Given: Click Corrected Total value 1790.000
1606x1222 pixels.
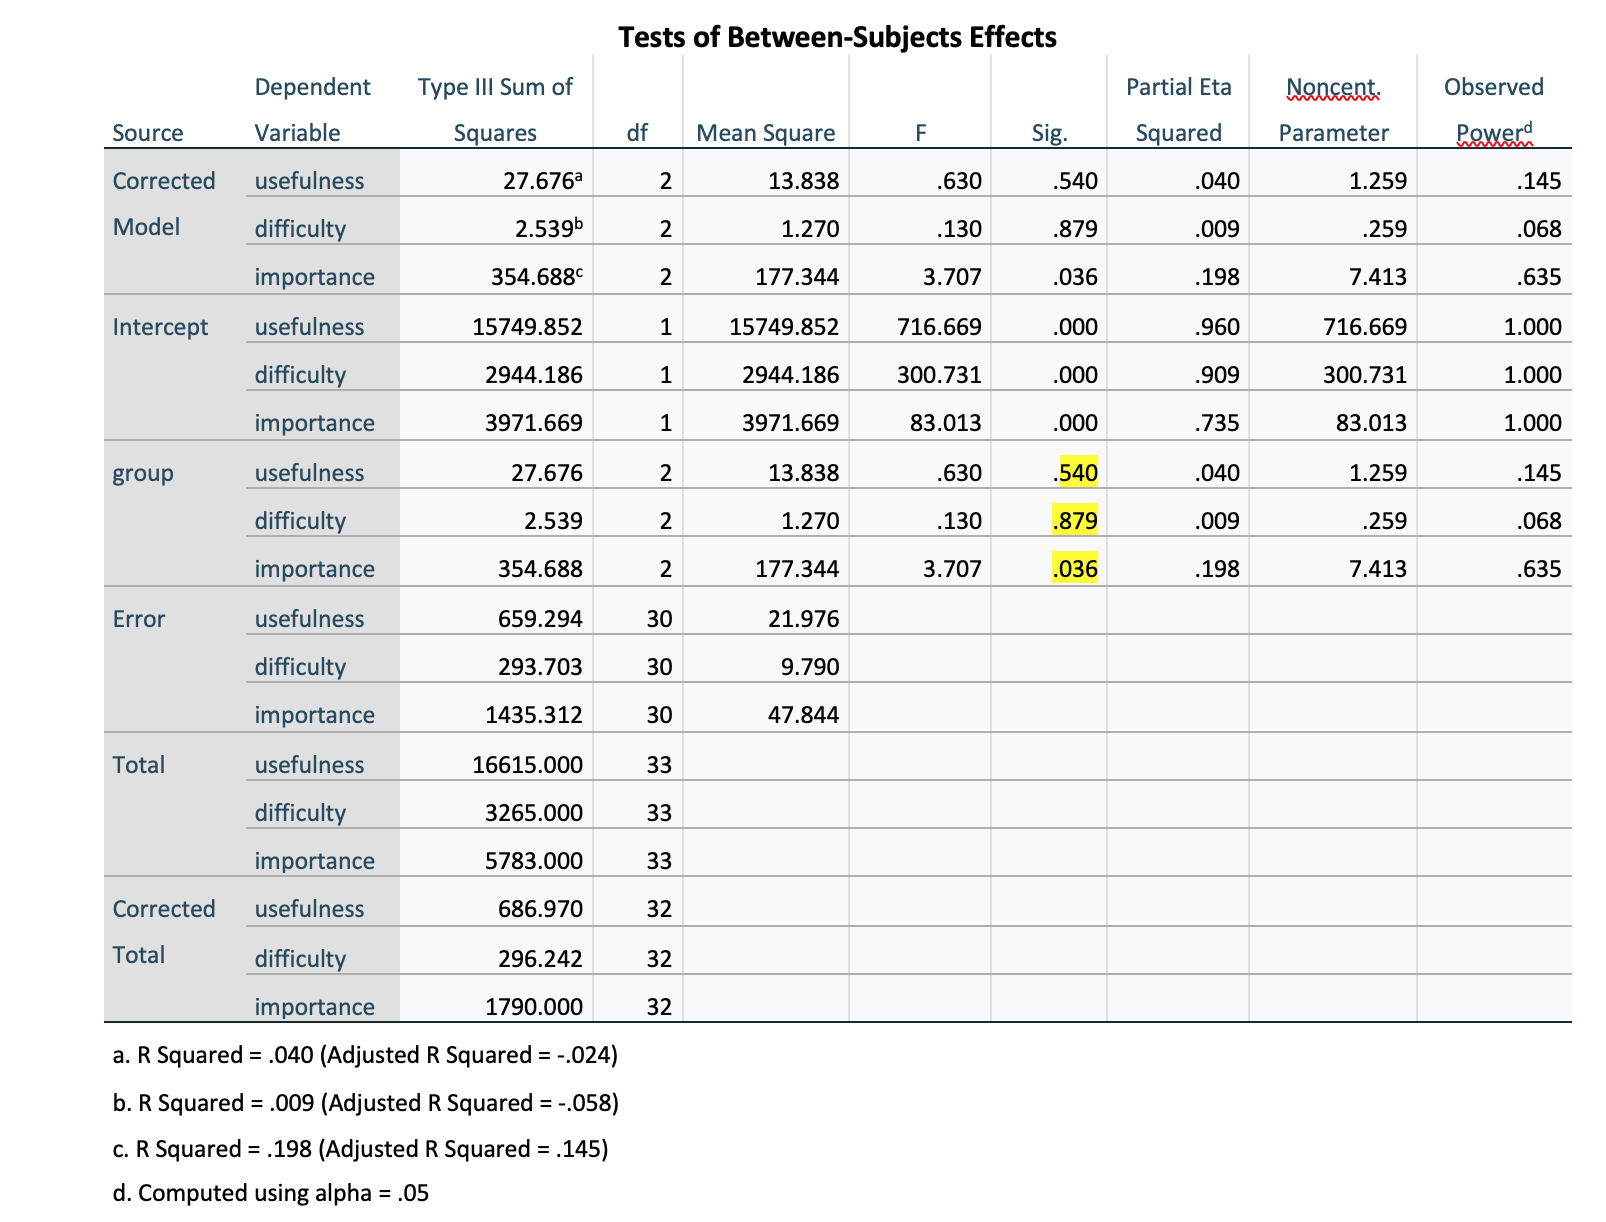Looking at the screenshot, I should pos(534,1007).
